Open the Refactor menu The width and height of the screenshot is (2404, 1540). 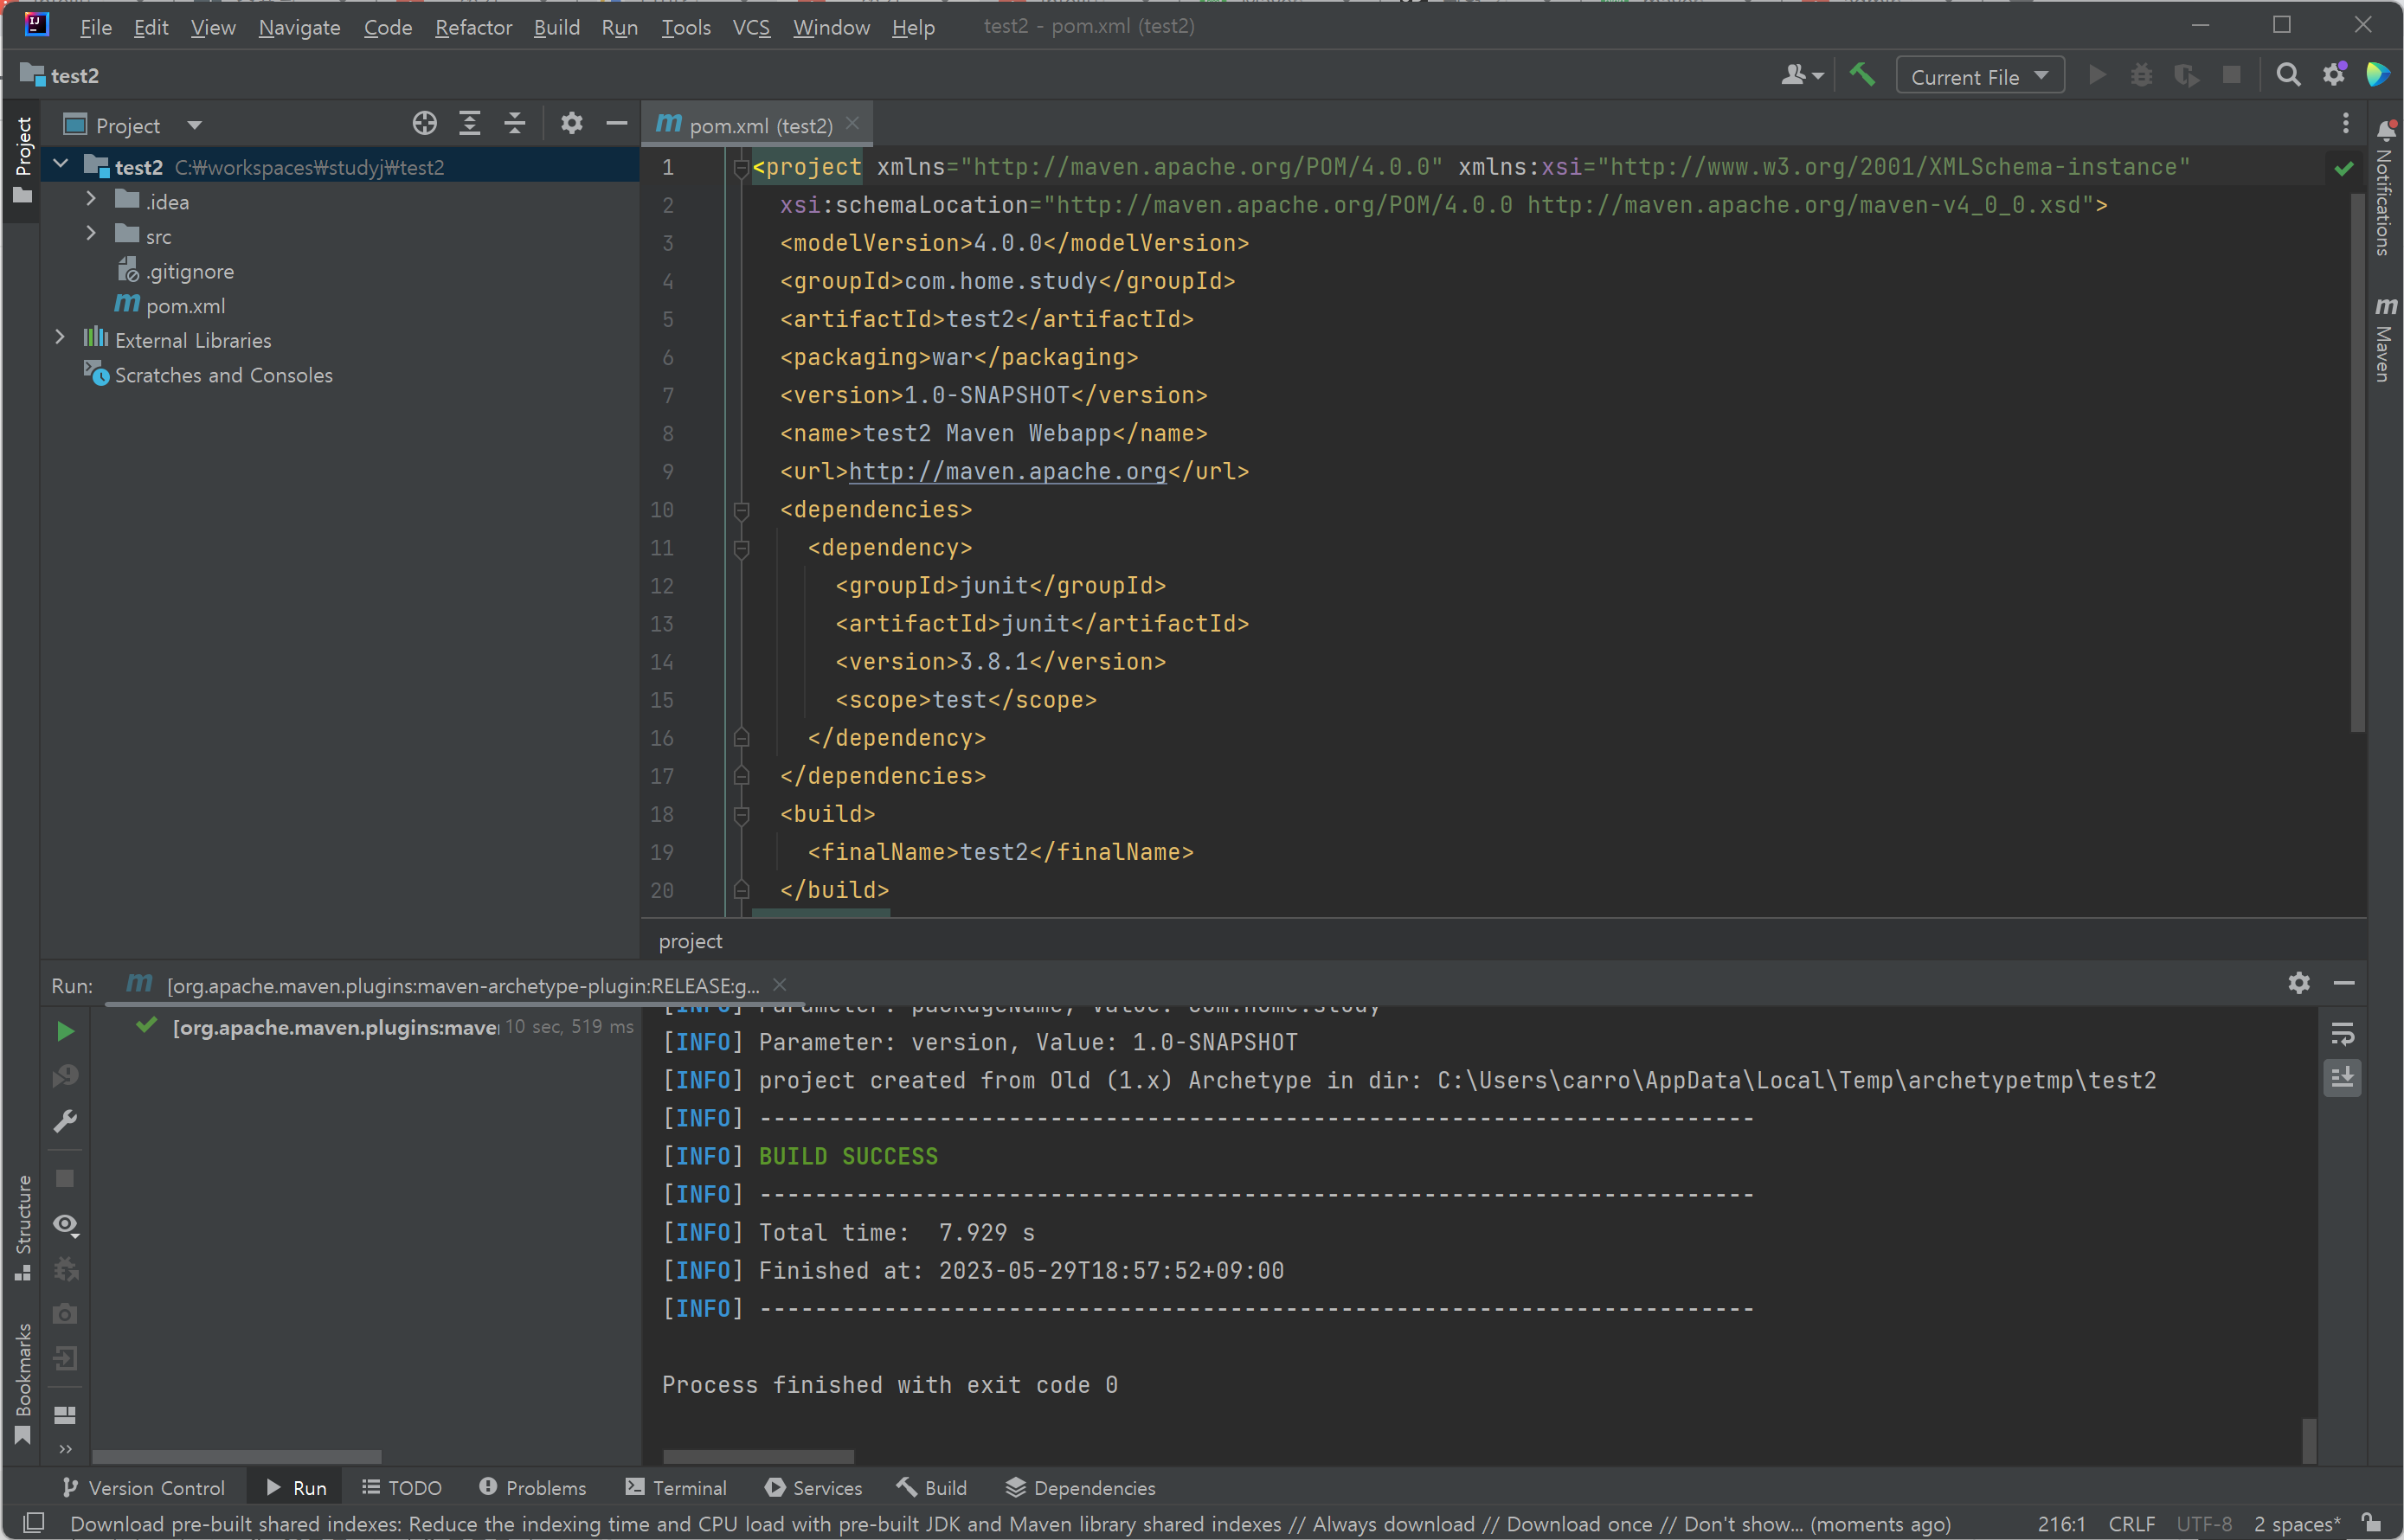point(473,27)
